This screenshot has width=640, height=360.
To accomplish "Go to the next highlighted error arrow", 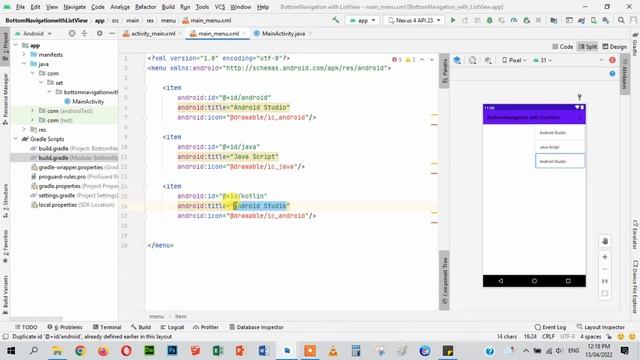I will [432, 60].
